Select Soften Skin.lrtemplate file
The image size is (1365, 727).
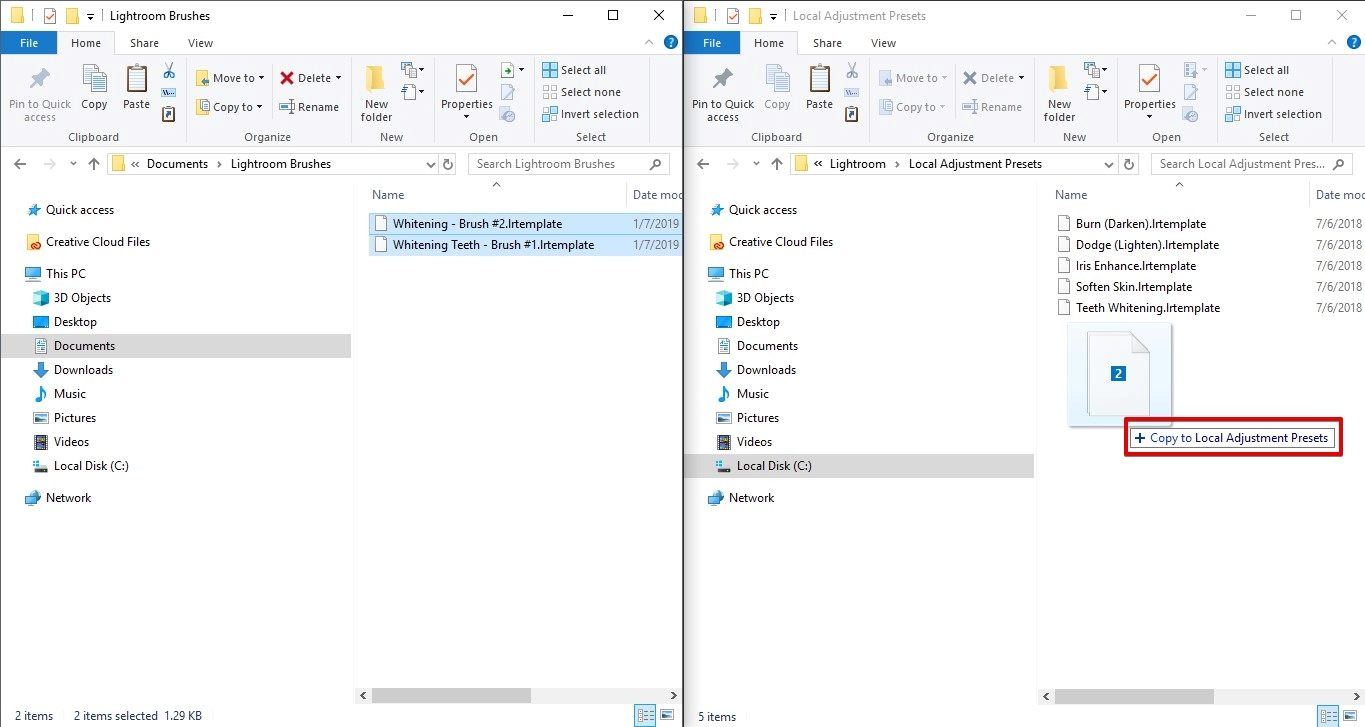click(1134, 287)
